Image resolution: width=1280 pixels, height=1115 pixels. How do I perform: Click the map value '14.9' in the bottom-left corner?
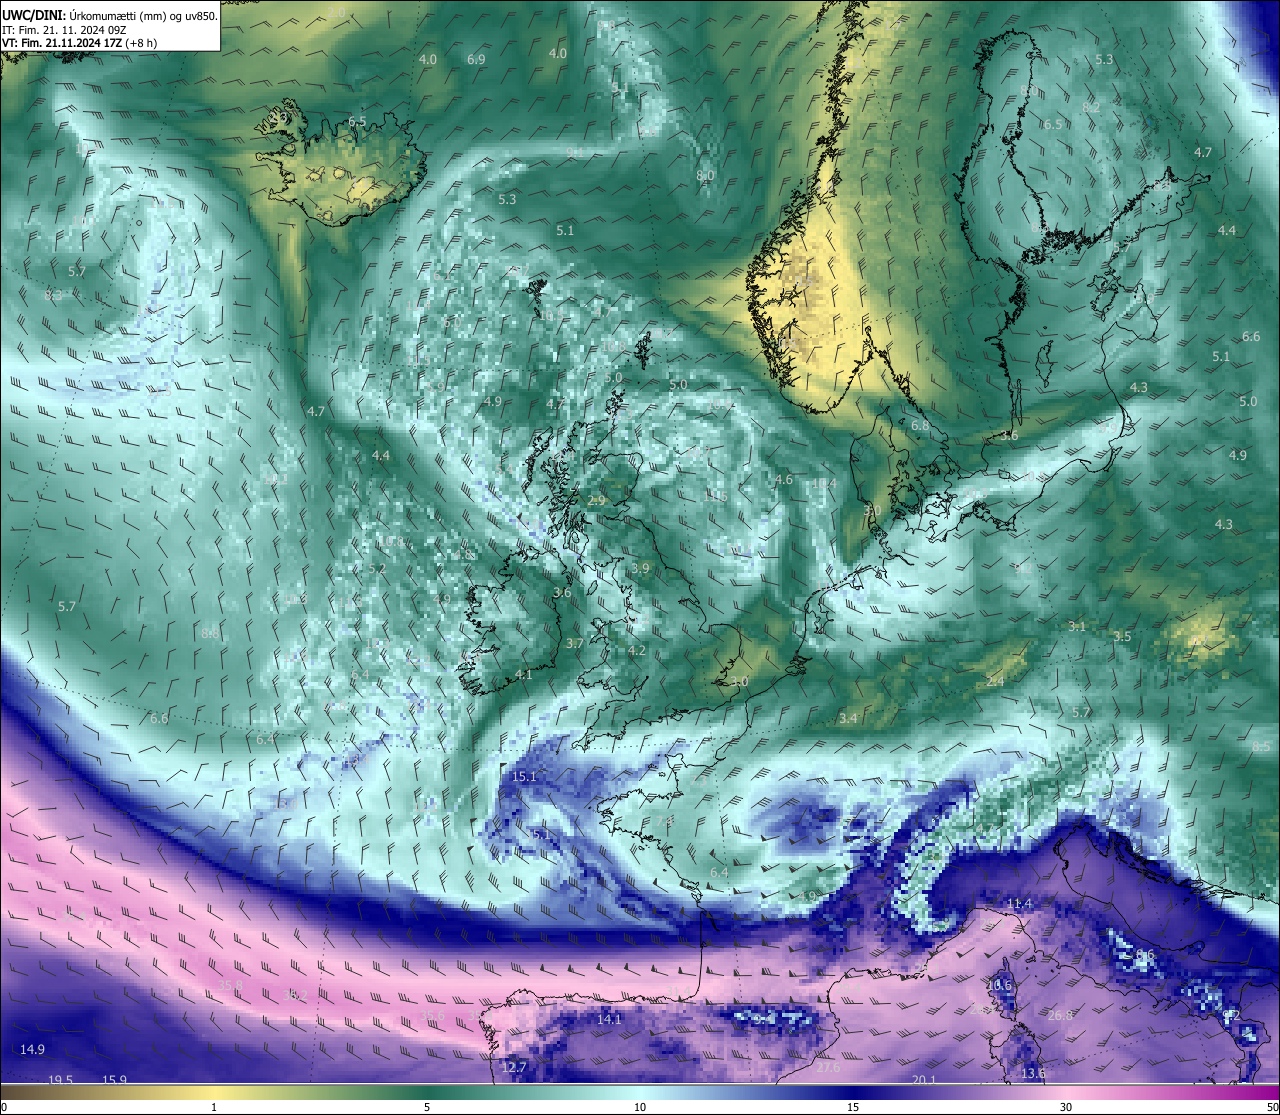33,1049
